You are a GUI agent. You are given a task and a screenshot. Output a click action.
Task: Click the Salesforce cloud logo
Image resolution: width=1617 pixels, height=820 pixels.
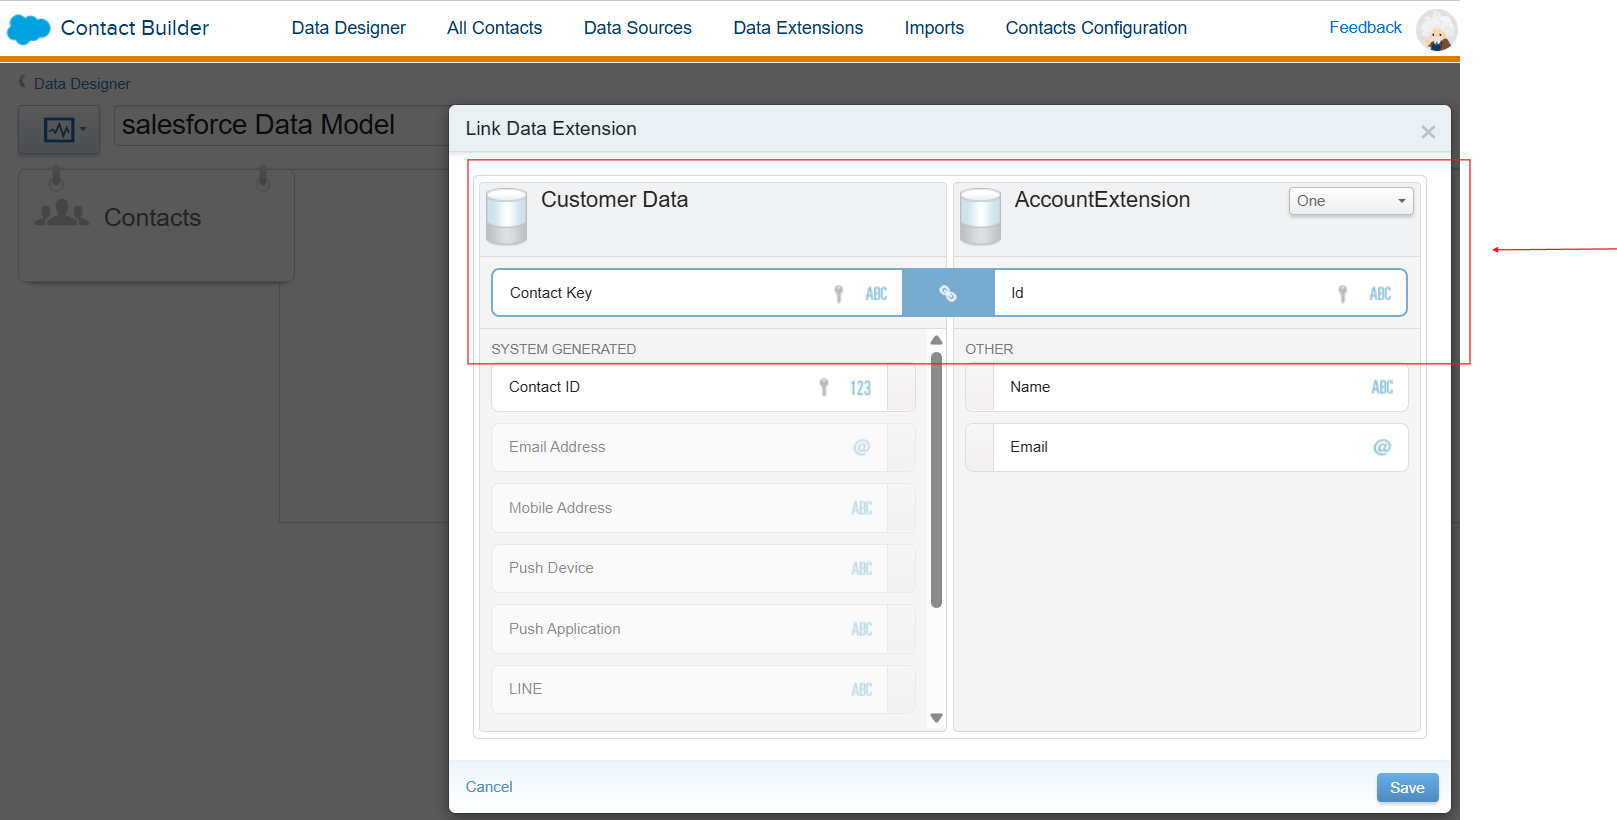[x=28, y=29]
